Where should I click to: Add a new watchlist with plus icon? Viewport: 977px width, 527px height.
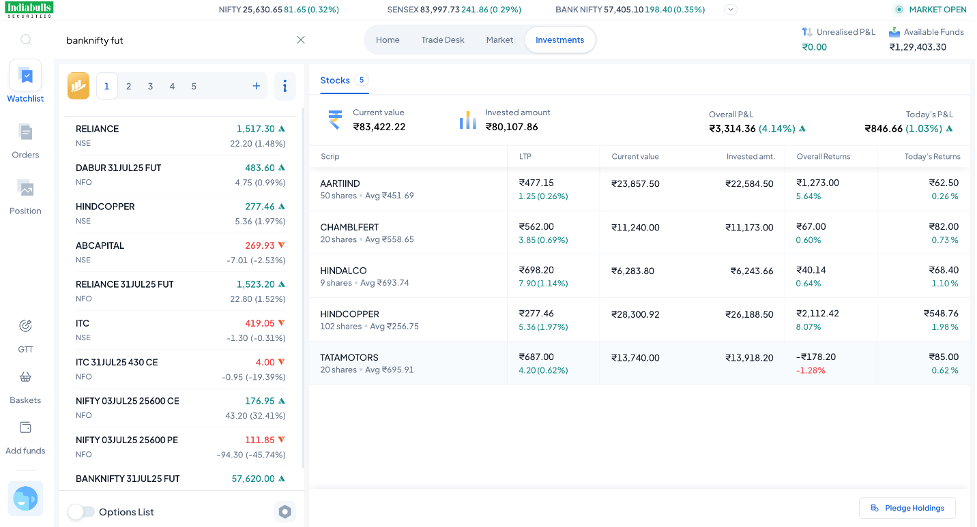coord(256,86)
